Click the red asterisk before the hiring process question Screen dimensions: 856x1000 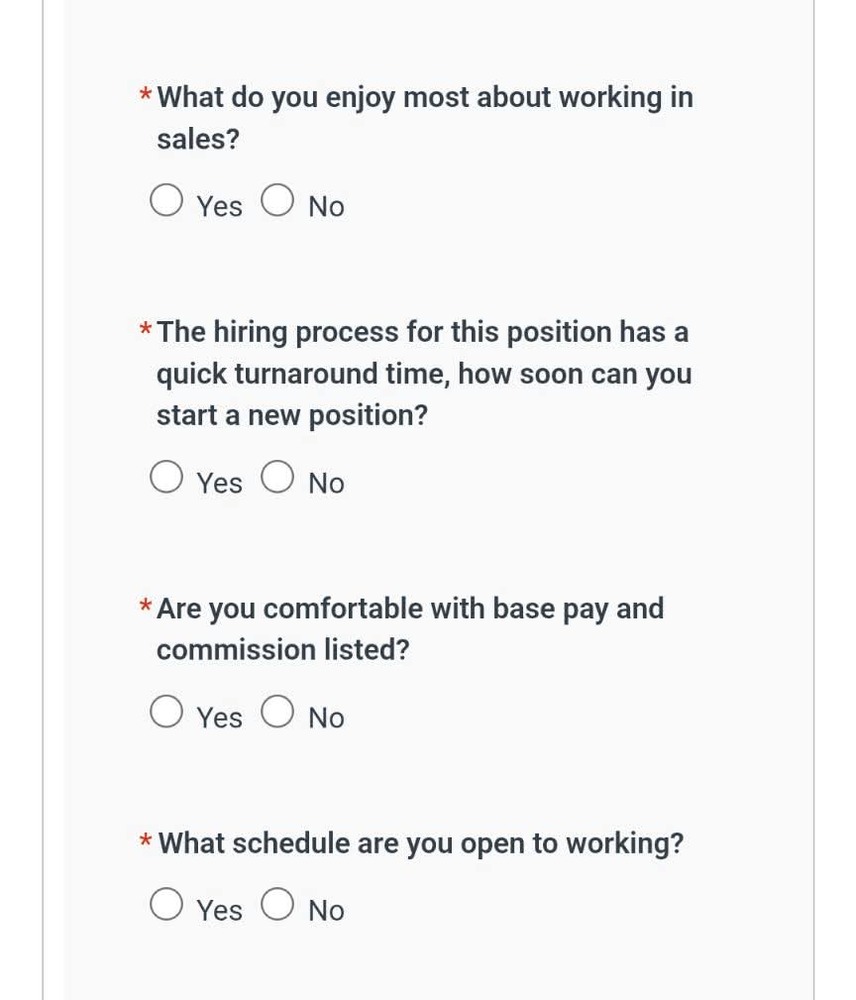point(146,330)
